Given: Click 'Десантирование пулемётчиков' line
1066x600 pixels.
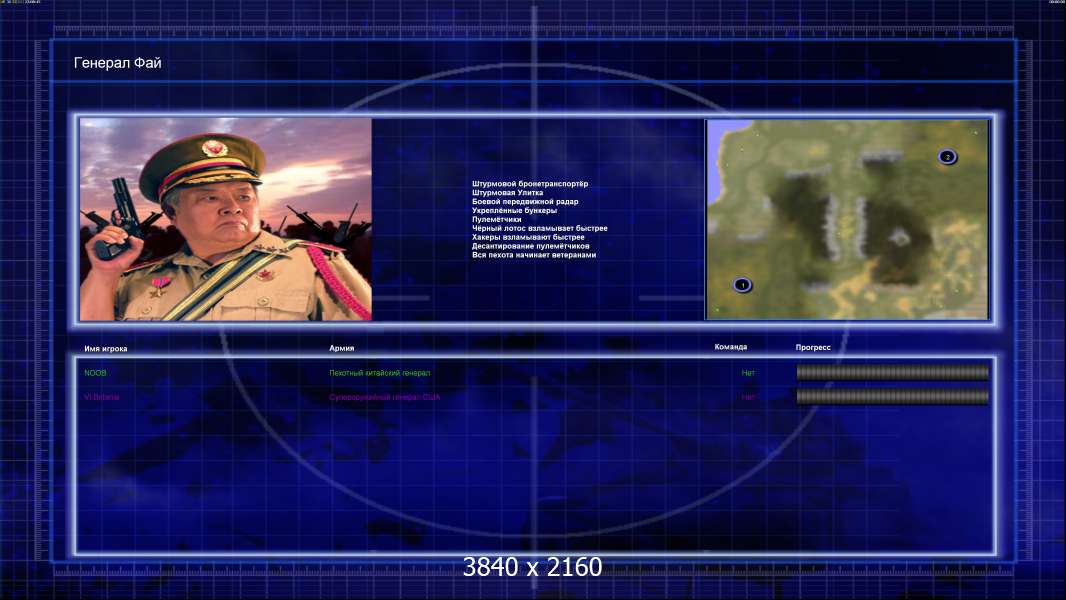Looking at the screenshot, I should point(530,246).
